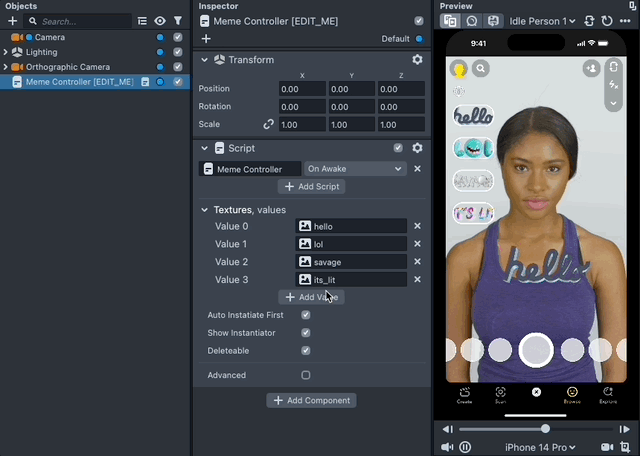Expand the Lighting object tree
The height and width of the screenshot is (456, 640).
tap(6, 52)
